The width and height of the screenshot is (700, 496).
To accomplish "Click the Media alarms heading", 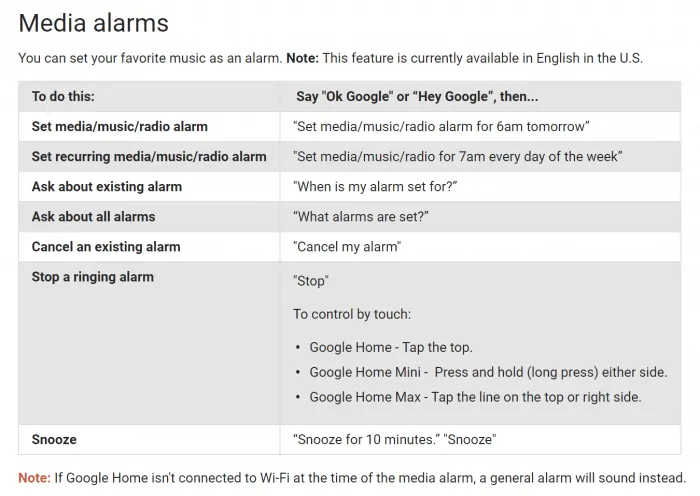I will point(93,23).
